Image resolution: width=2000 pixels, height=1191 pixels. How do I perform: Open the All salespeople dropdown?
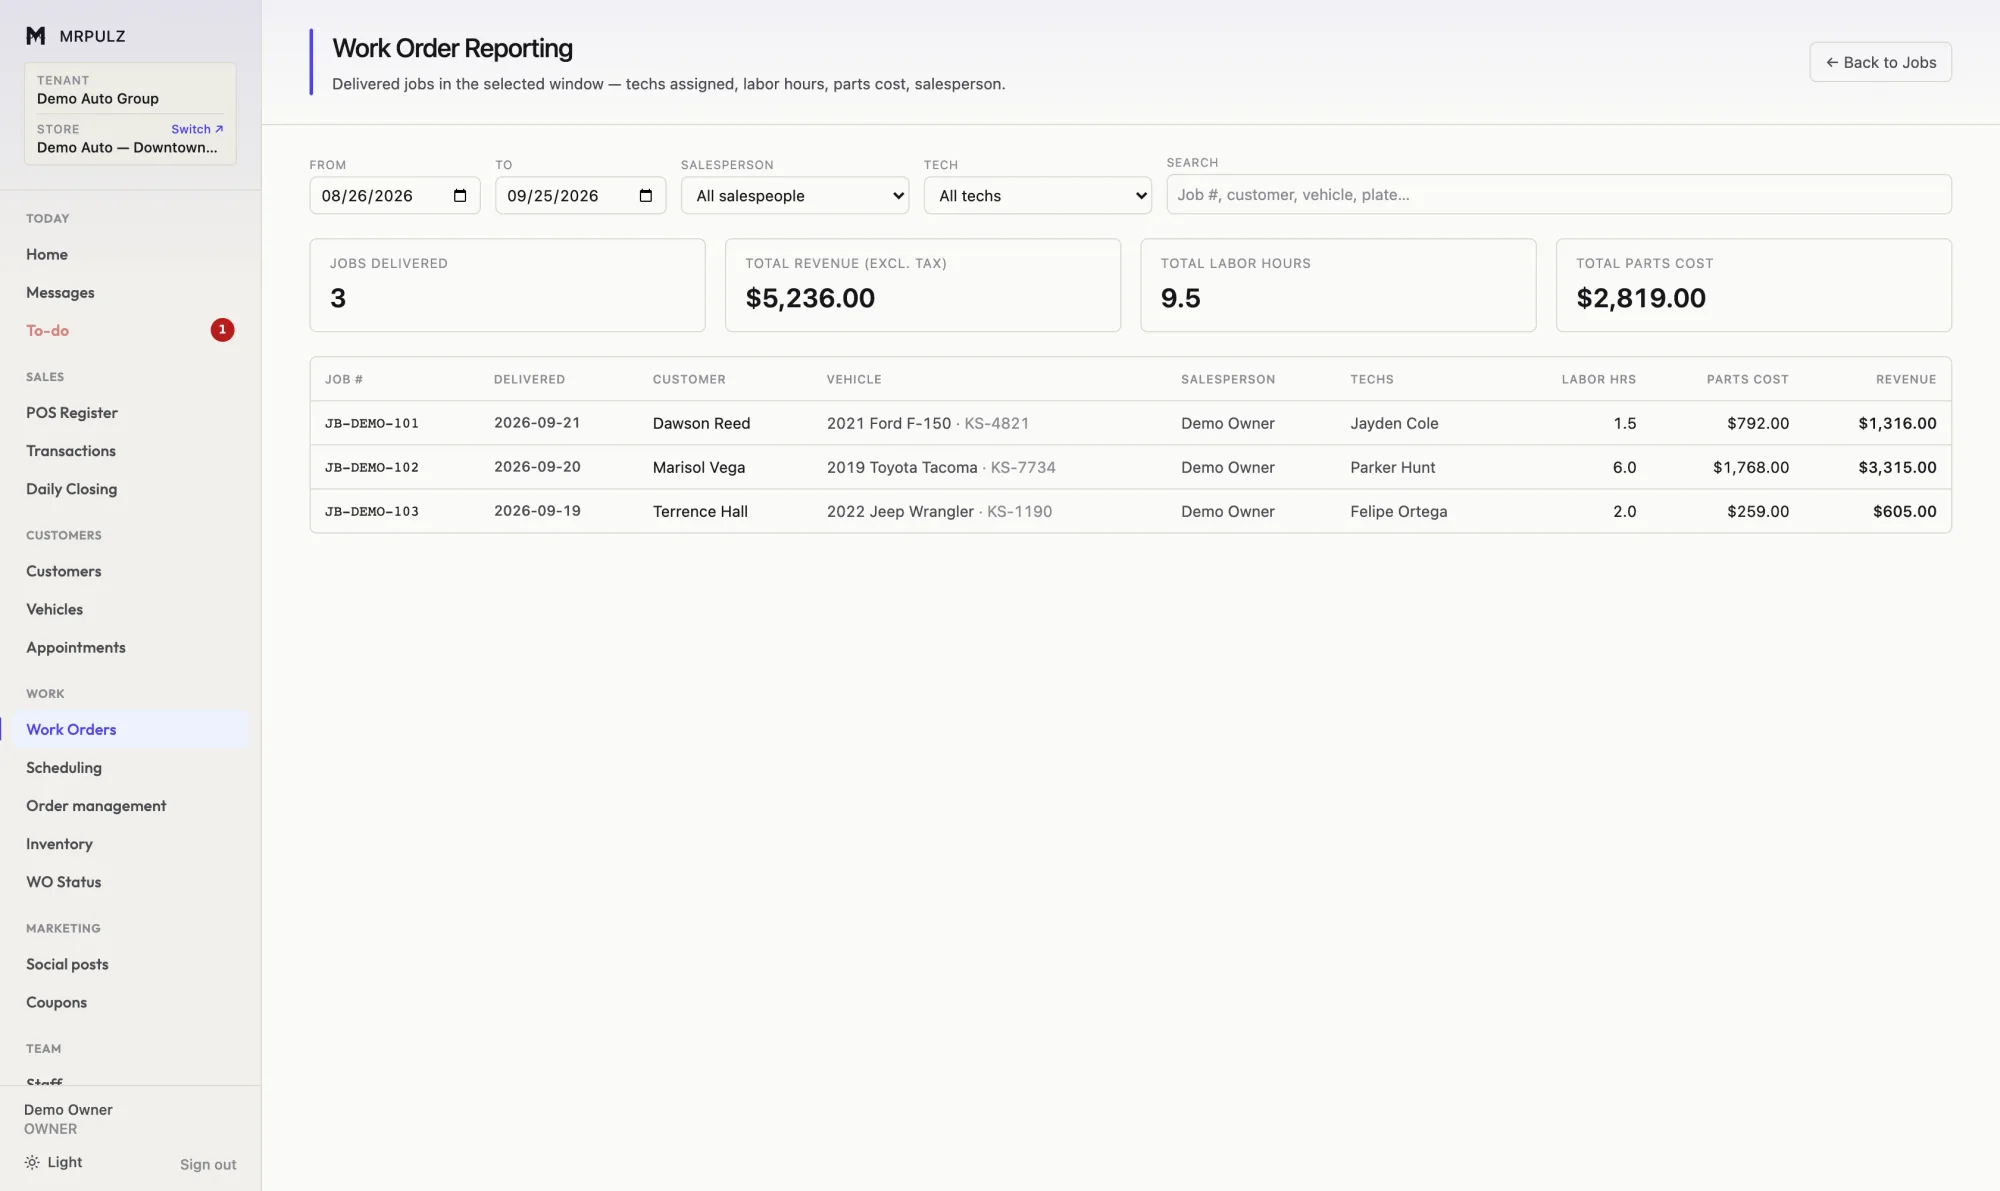tap(795, 195)
